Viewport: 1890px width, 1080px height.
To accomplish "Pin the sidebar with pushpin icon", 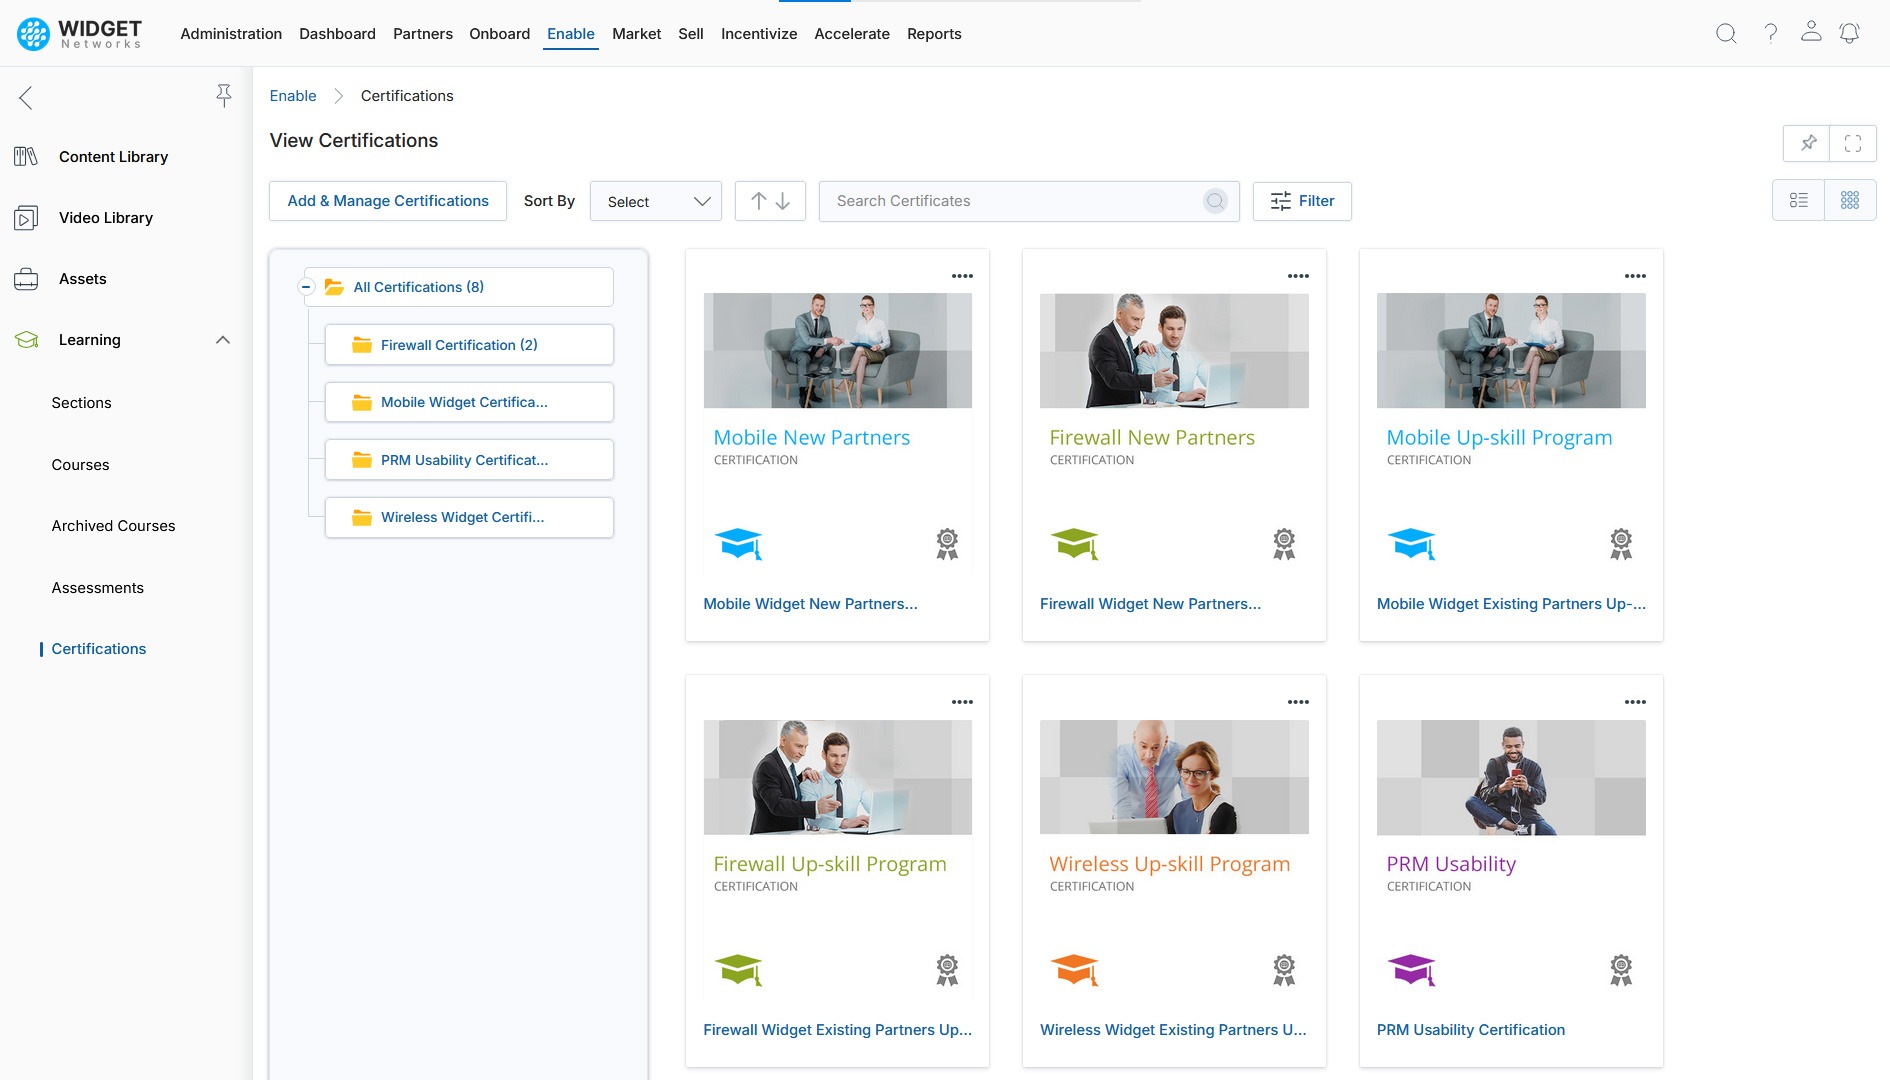I will (x=224, y=96).
